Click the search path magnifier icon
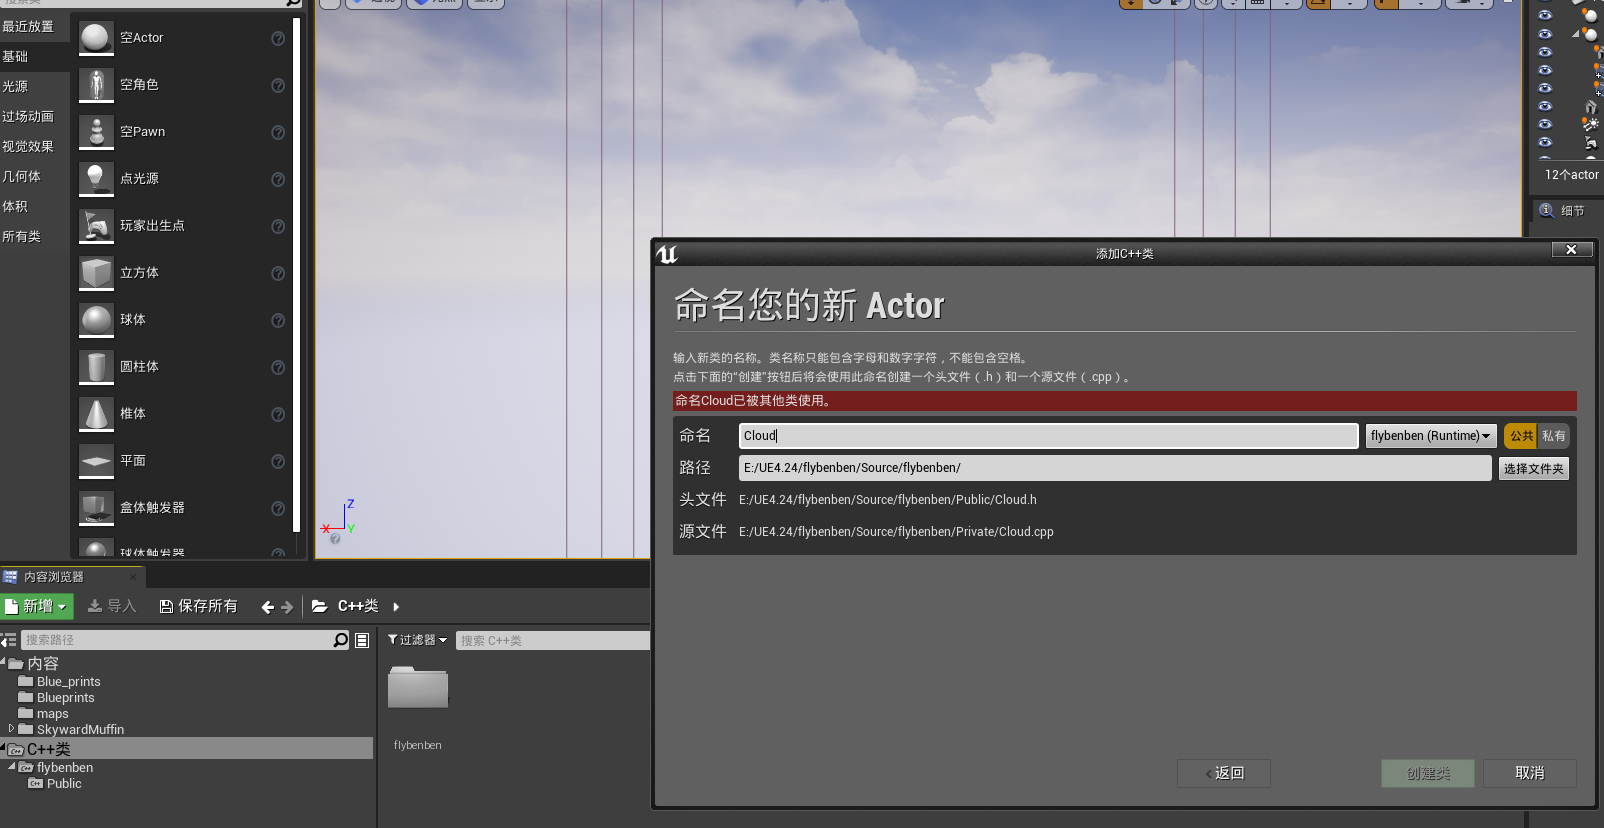Screen dimensions: 1604x828 coord(341,640)
